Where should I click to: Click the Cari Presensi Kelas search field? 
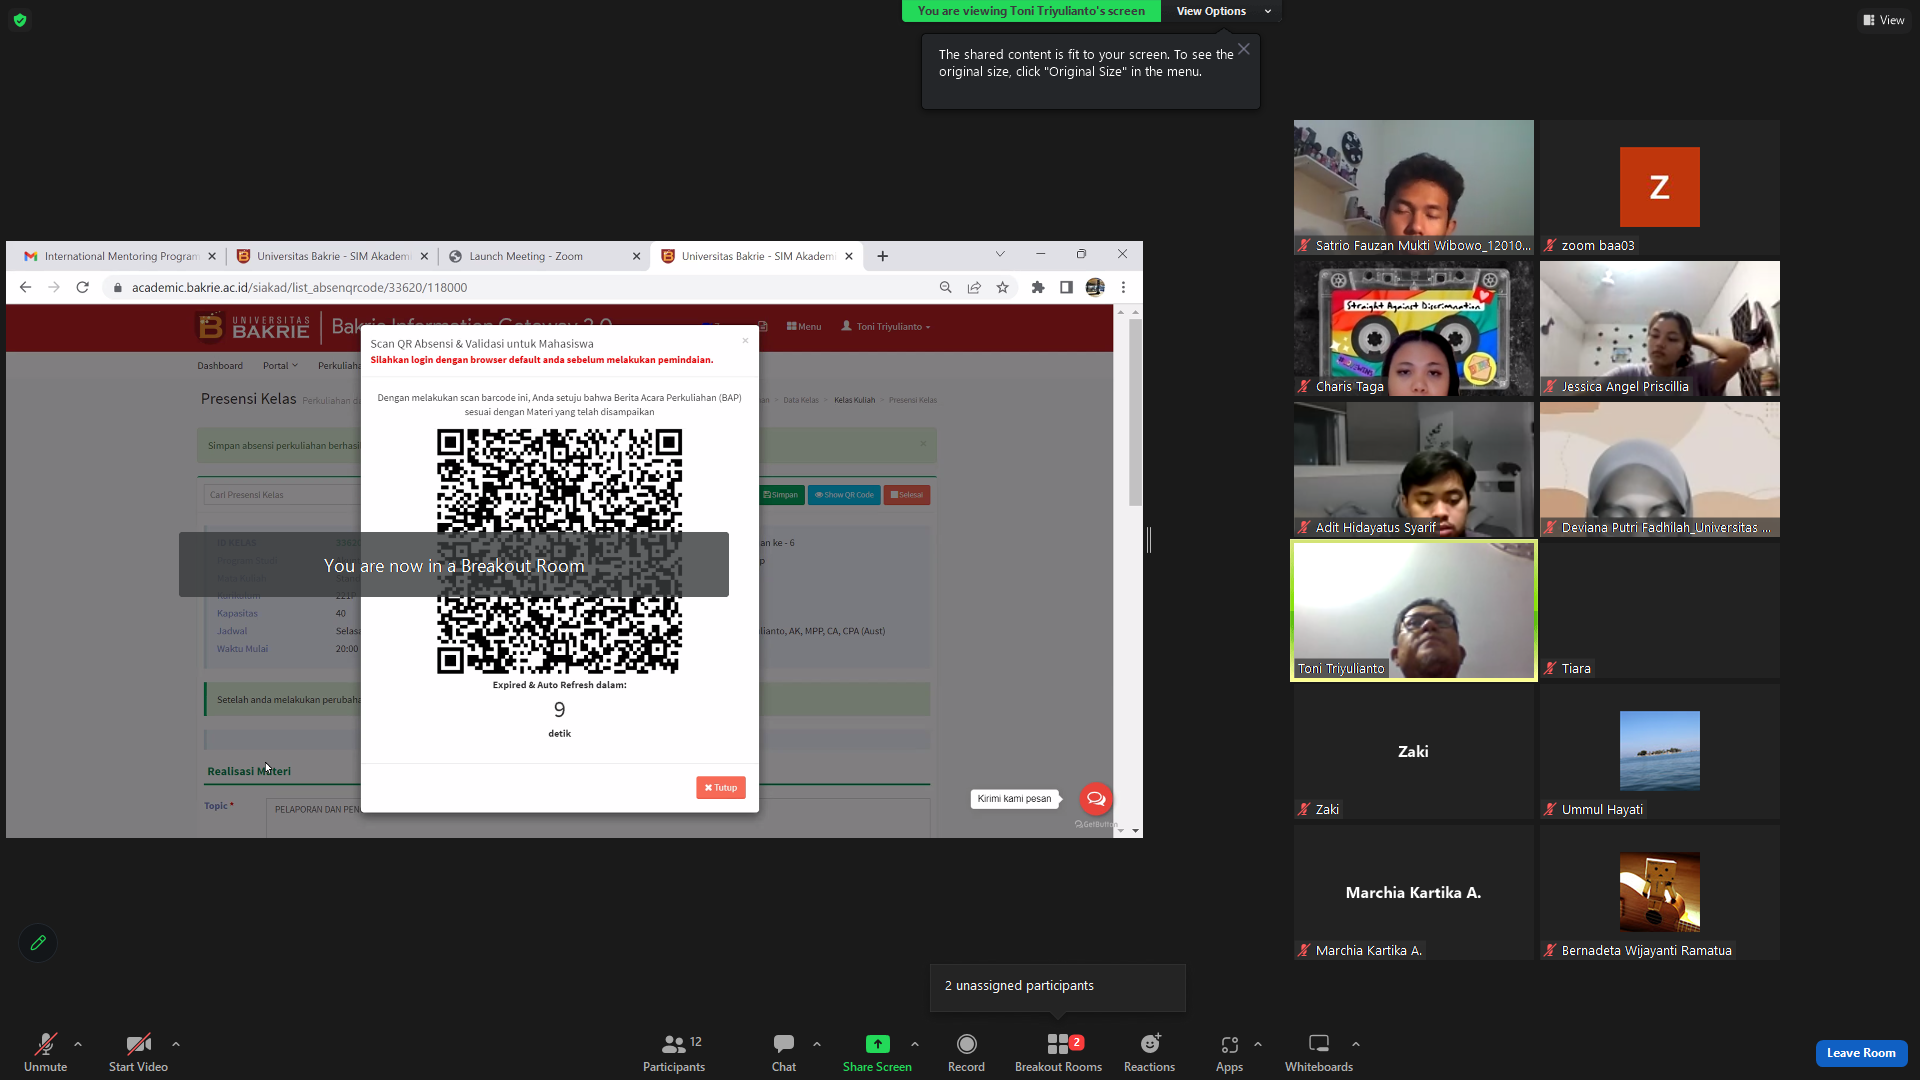click(282, 495)
